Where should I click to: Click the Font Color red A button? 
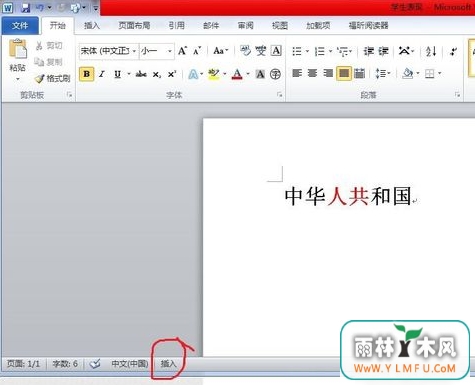pos(237,74)
